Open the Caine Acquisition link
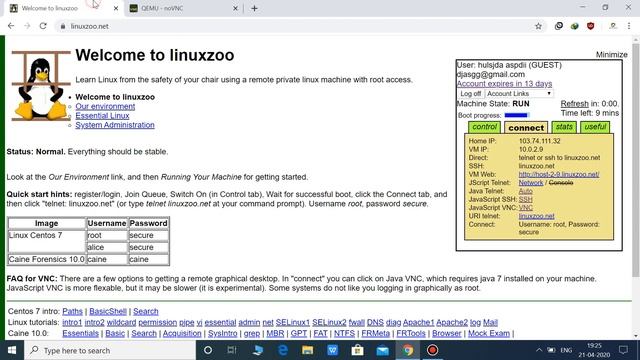This screenshot has height=360, width=640. click(182, 333)
